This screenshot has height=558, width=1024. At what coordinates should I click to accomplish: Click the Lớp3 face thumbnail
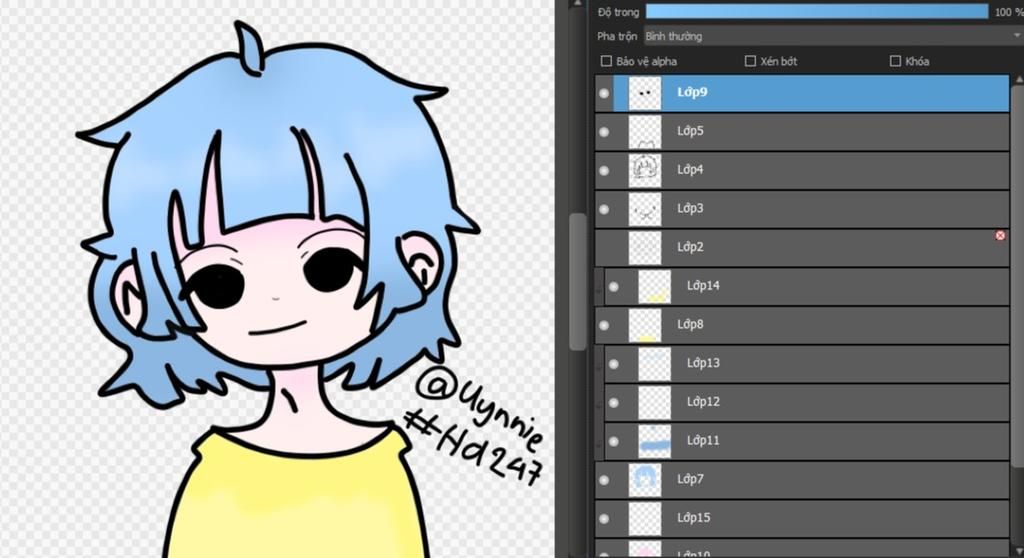pyautogui.click(x=645, y=209)
